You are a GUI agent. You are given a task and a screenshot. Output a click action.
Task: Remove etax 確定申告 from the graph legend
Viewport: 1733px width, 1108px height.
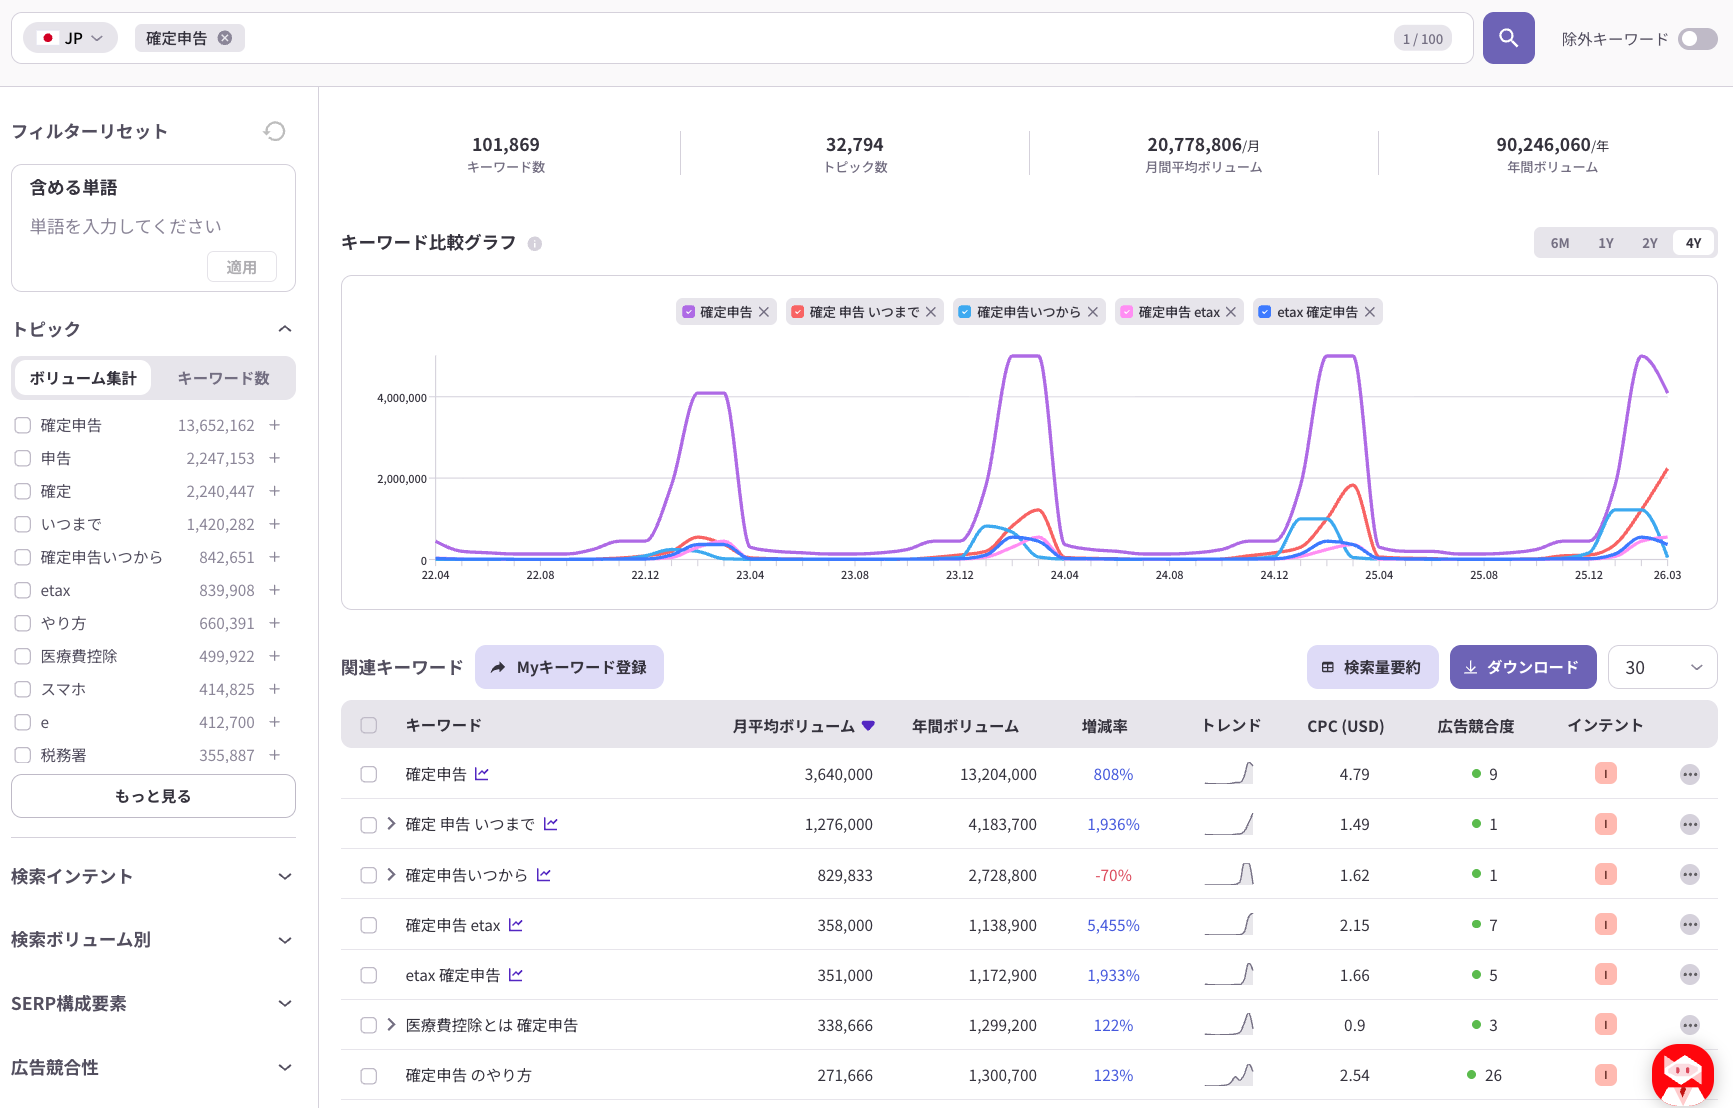point(1370,312)
